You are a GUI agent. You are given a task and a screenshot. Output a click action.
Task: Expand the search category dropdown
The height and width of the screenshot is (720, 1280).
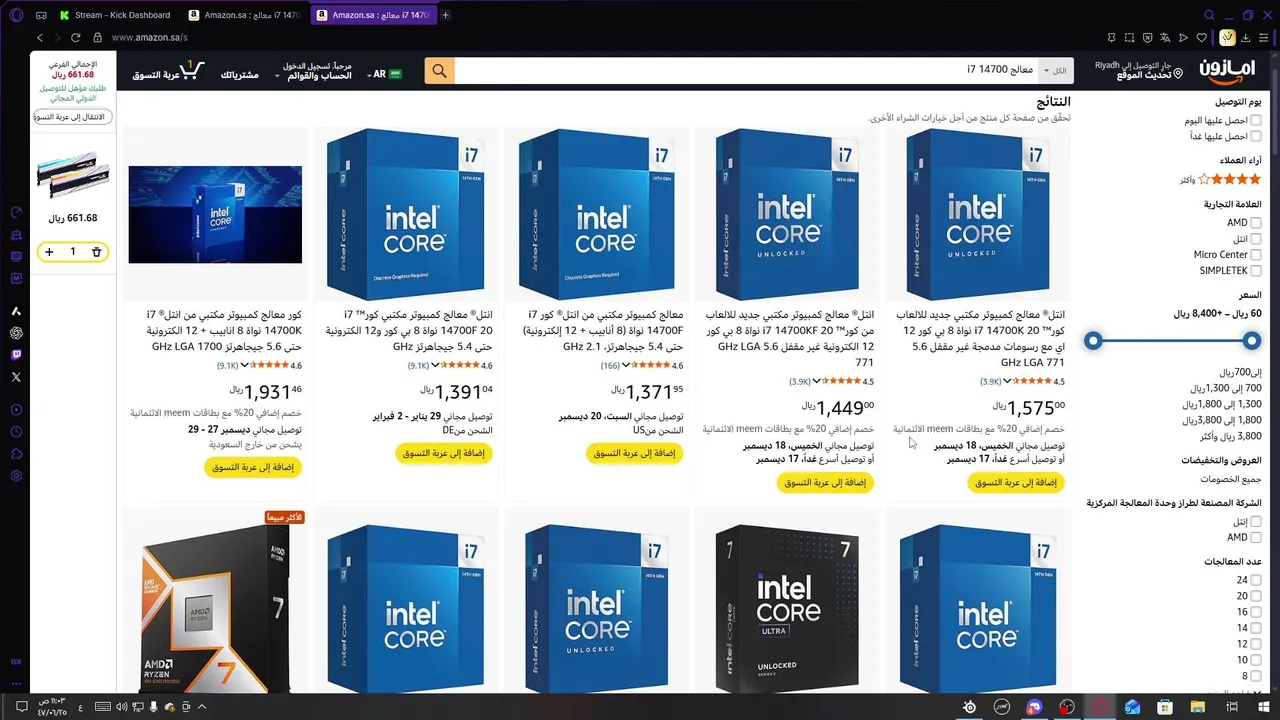tap(1056, 71)
